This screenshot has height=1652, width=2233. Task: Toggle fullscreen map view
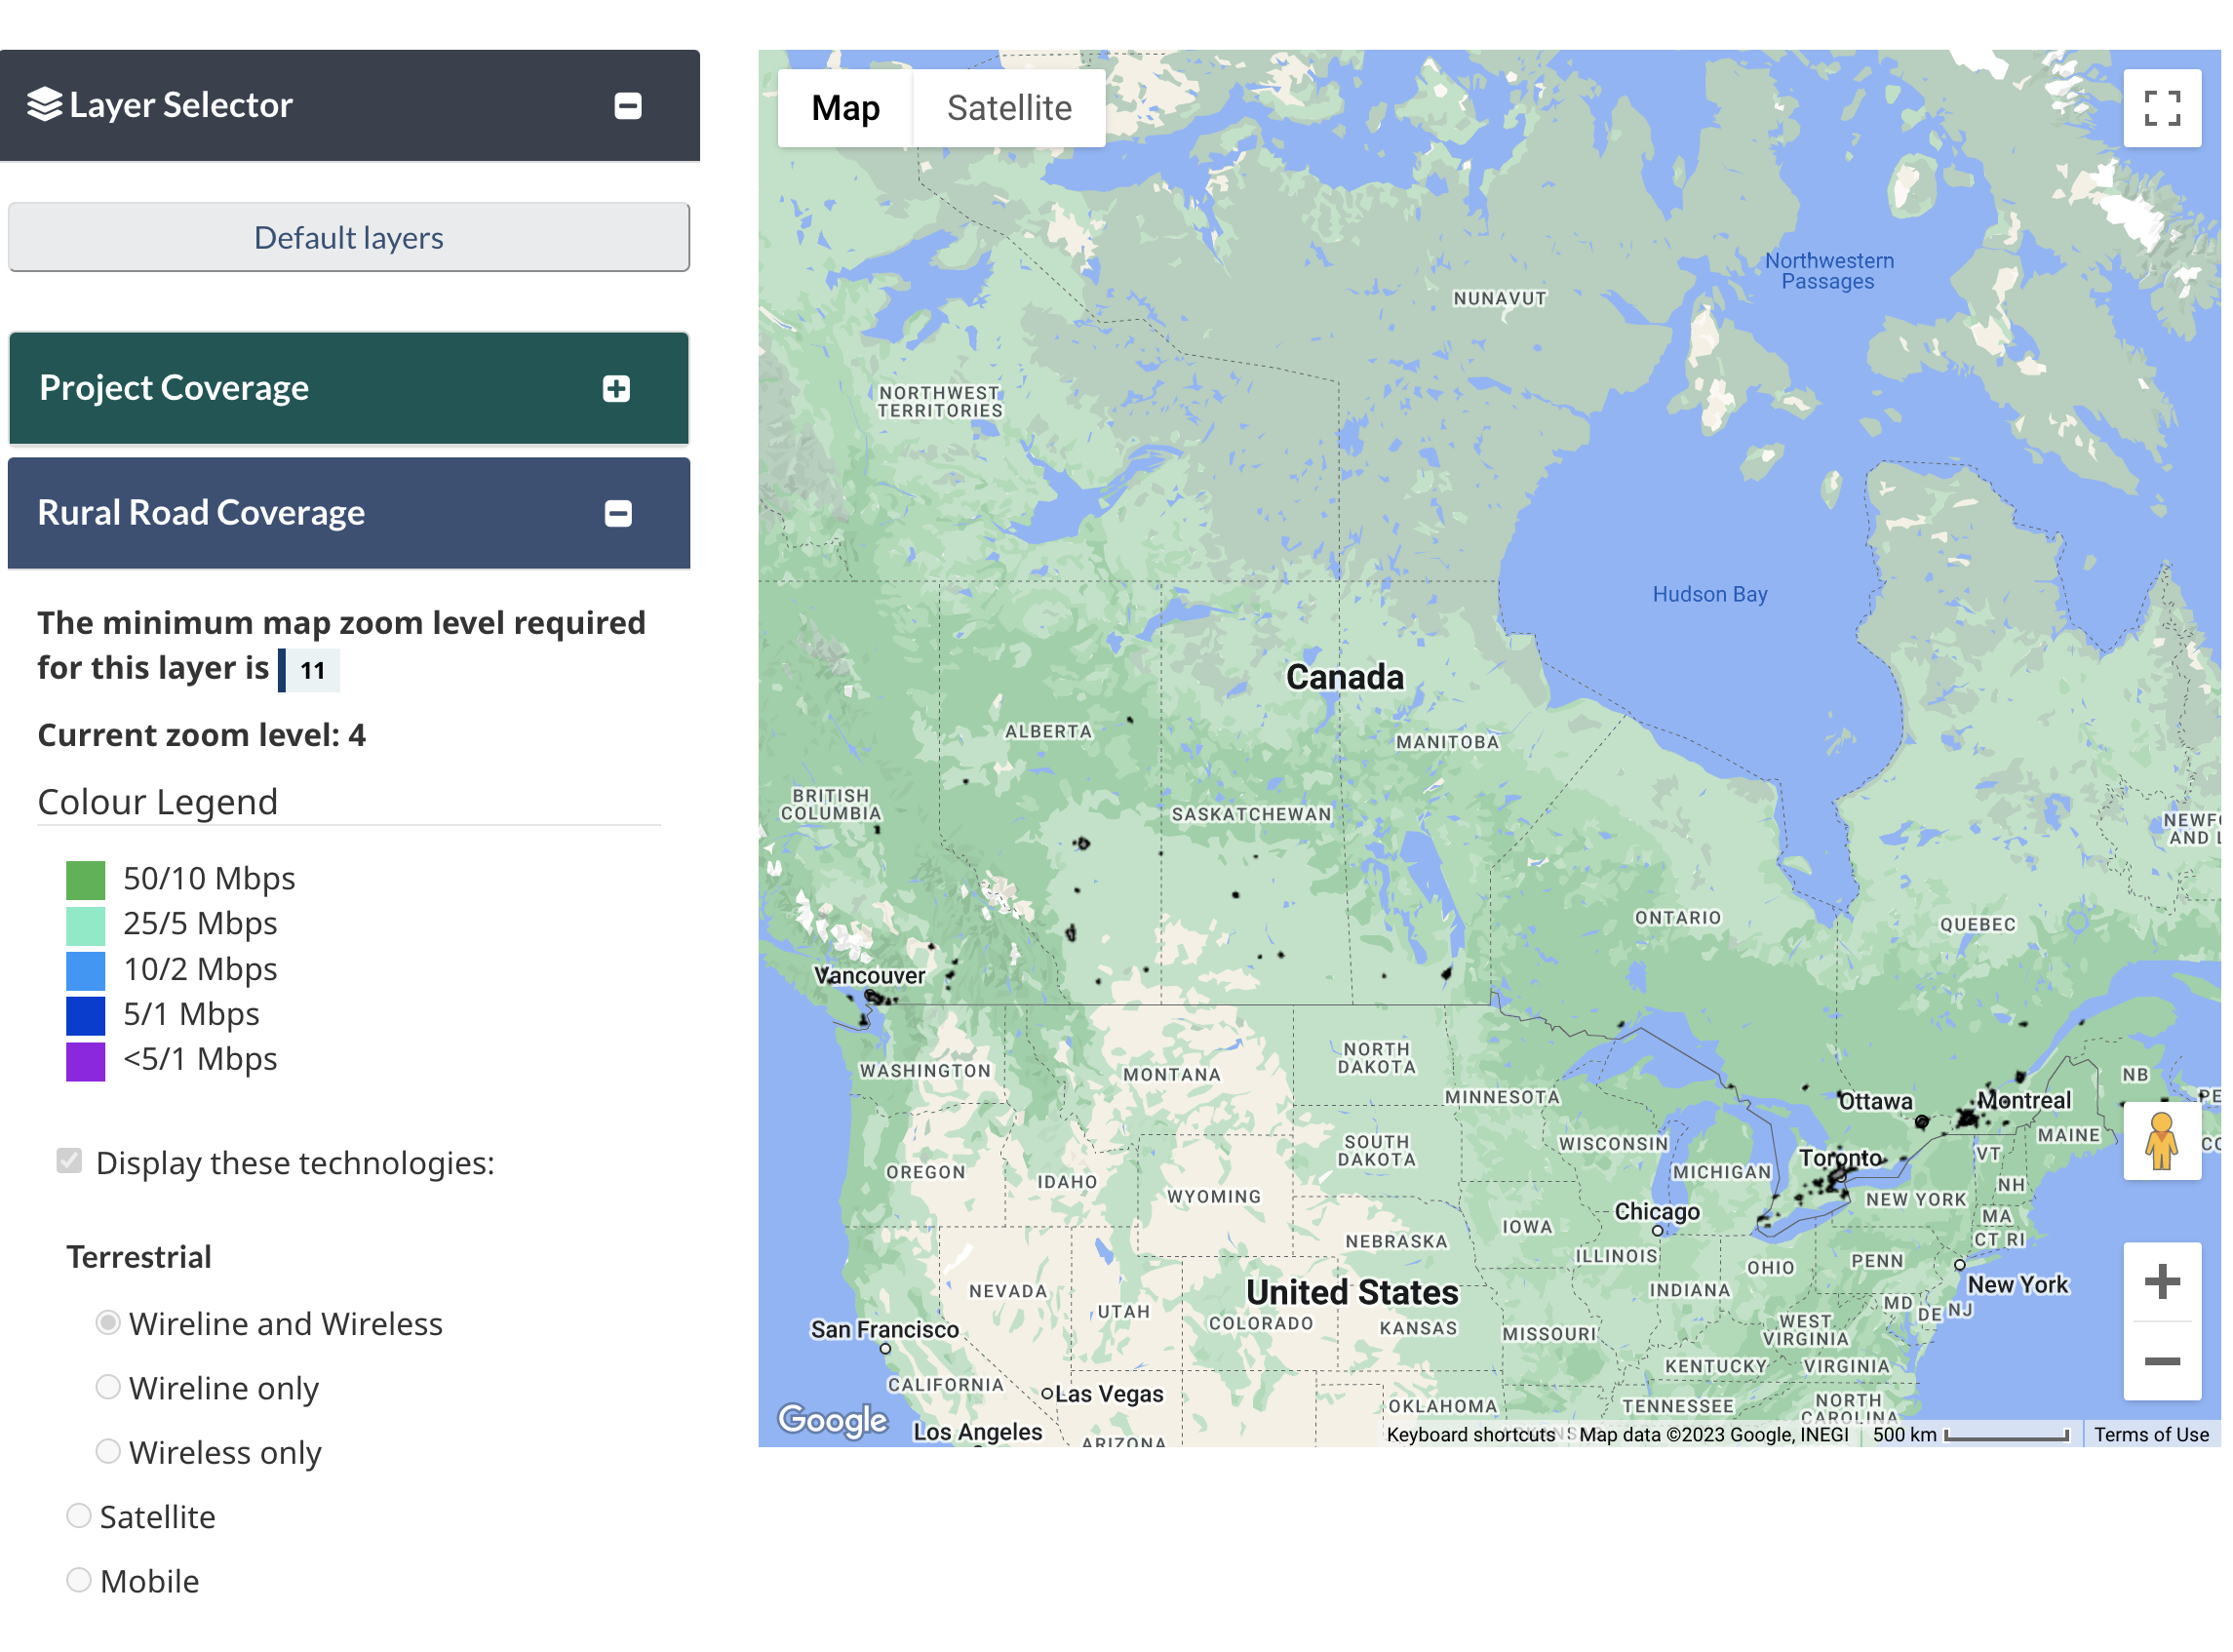pos(2161,108)
